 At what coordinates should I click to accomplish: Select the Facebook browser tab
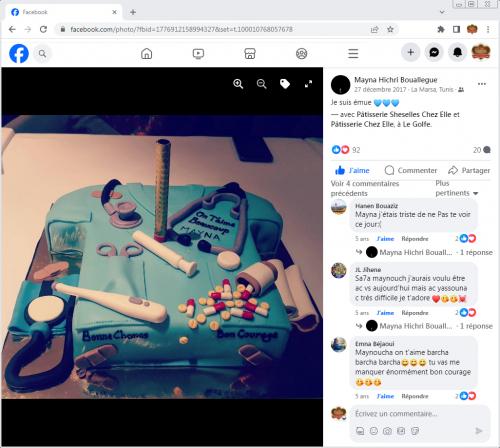(63, 12)
